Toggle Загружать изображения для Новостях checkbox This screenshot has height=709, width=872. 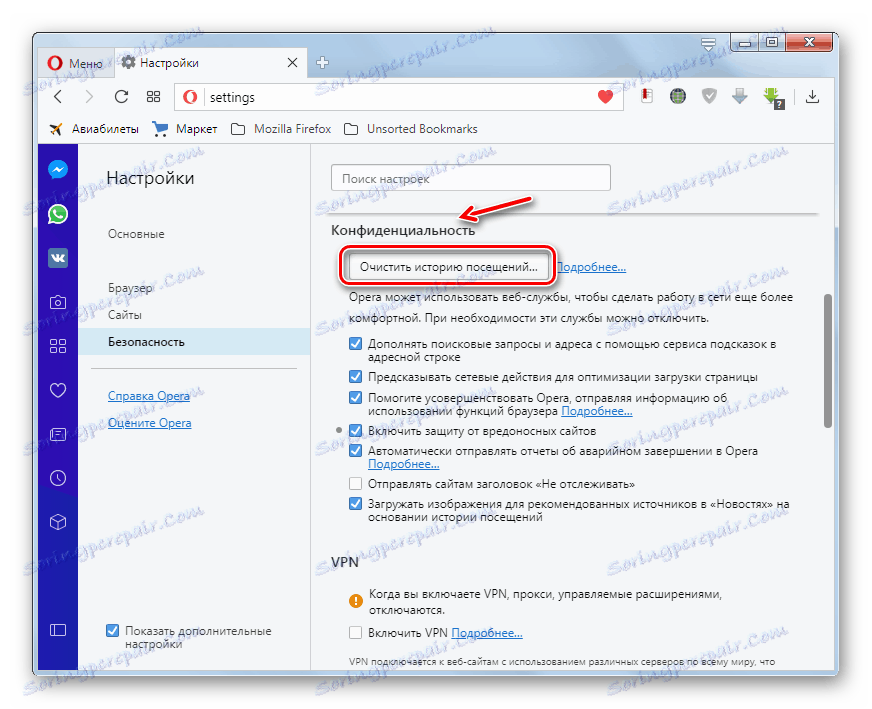(x=355, y=504)
